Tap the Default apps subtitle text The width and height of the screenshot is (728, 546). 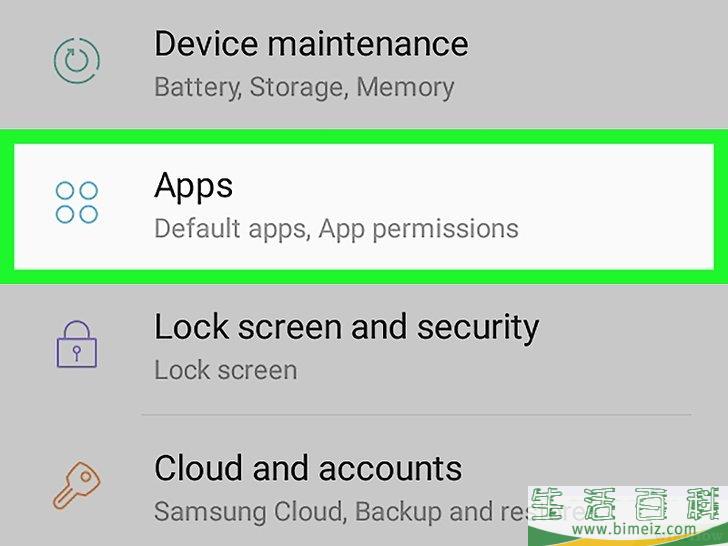tap(233, 229)
